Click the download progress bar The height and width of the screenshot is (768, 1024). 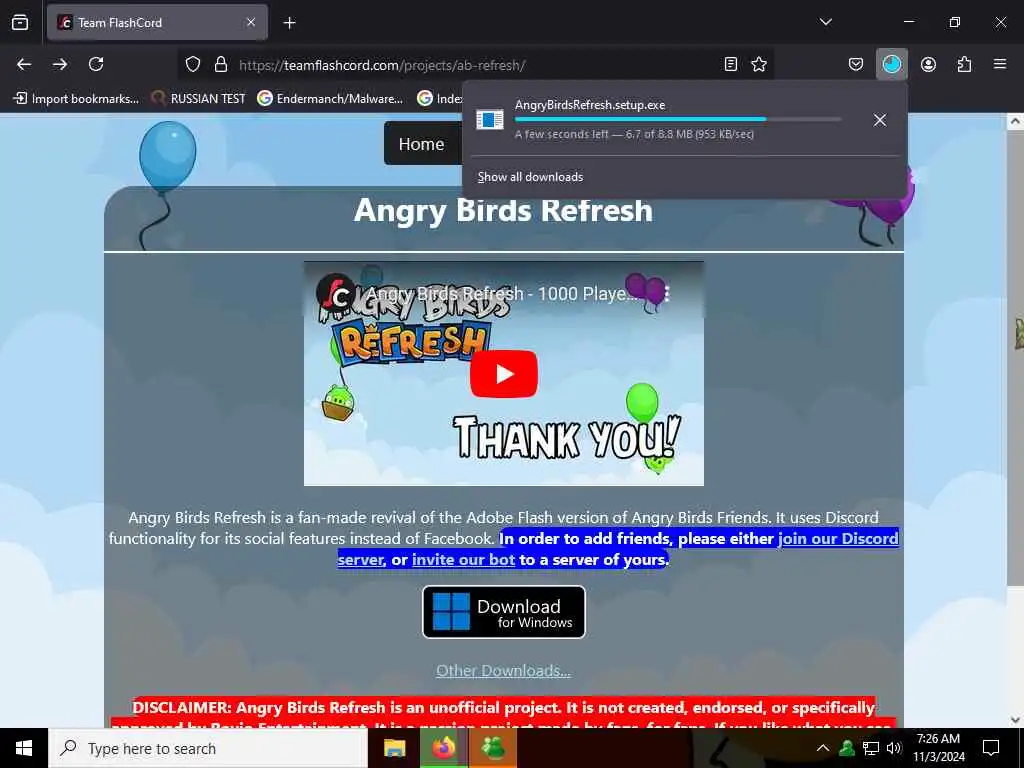click(x=677, y=120)
